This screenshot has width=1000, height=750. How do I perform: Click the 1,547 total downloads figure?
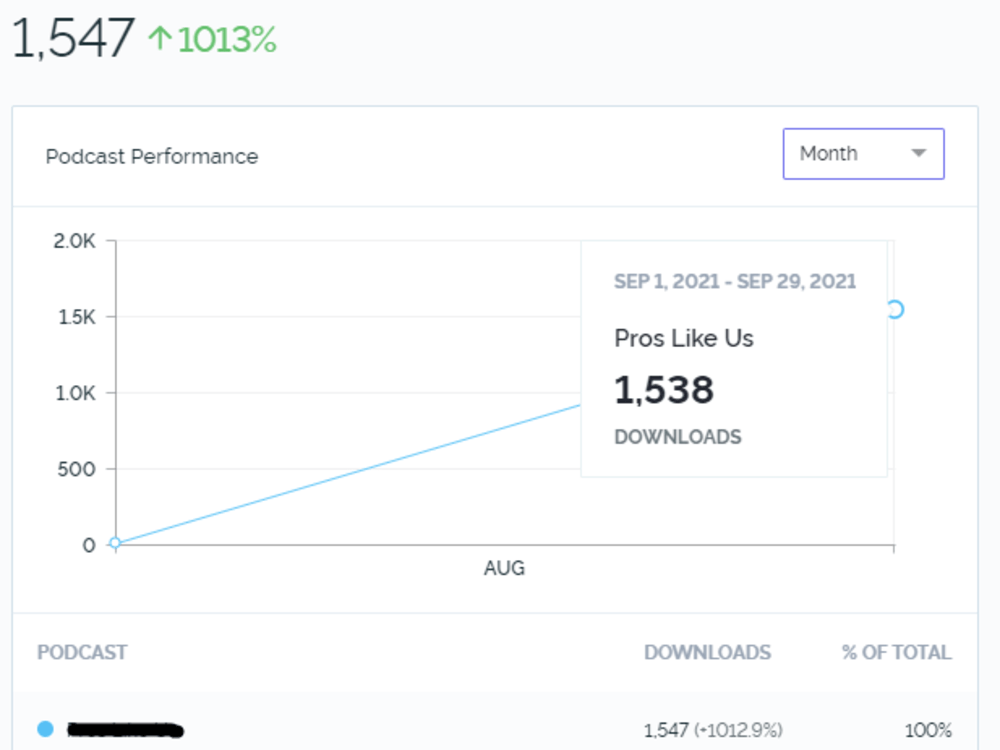(x=73, y=38)
